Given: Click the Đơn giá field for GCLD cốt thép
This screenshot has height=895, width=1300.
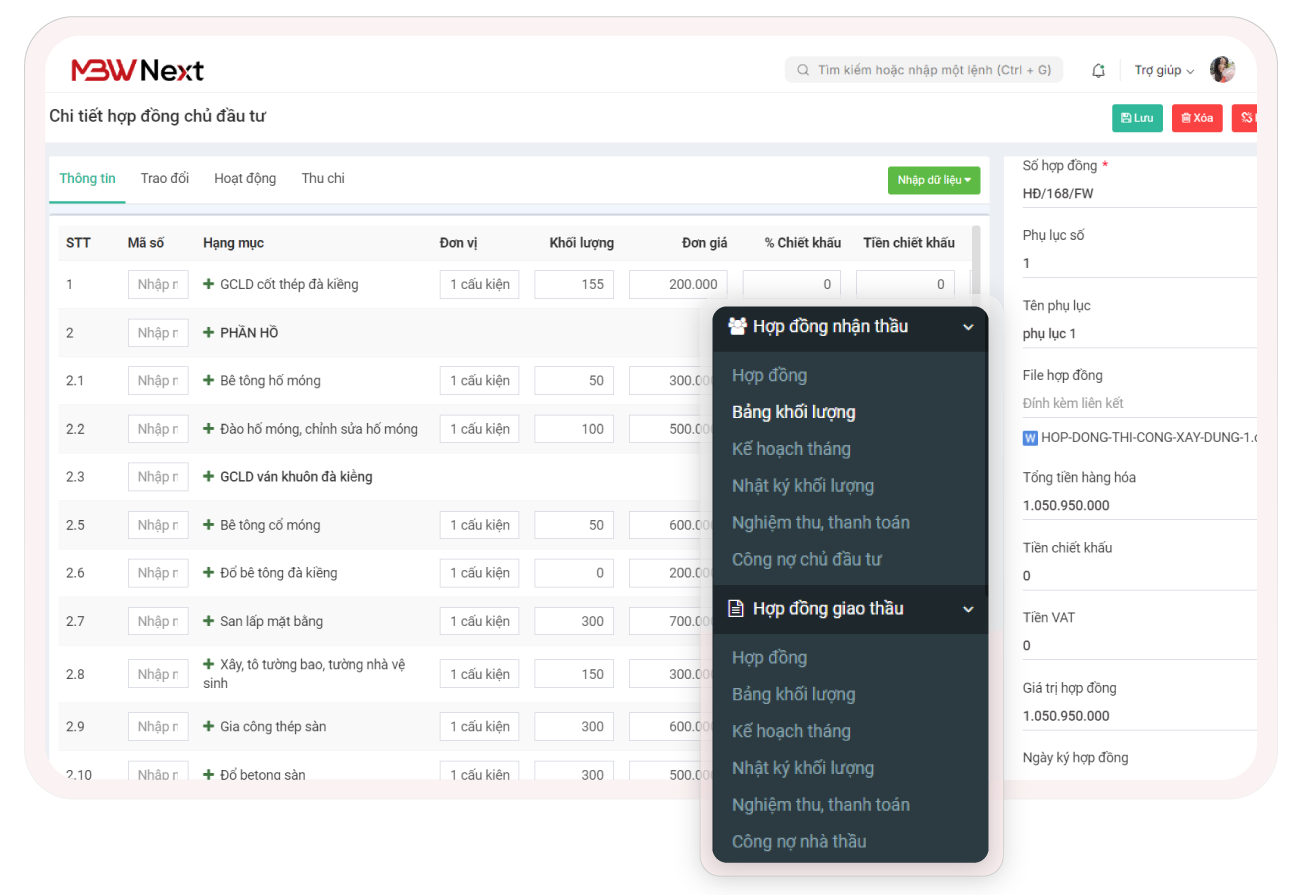Looking at the screenshot, I should 678,285.
